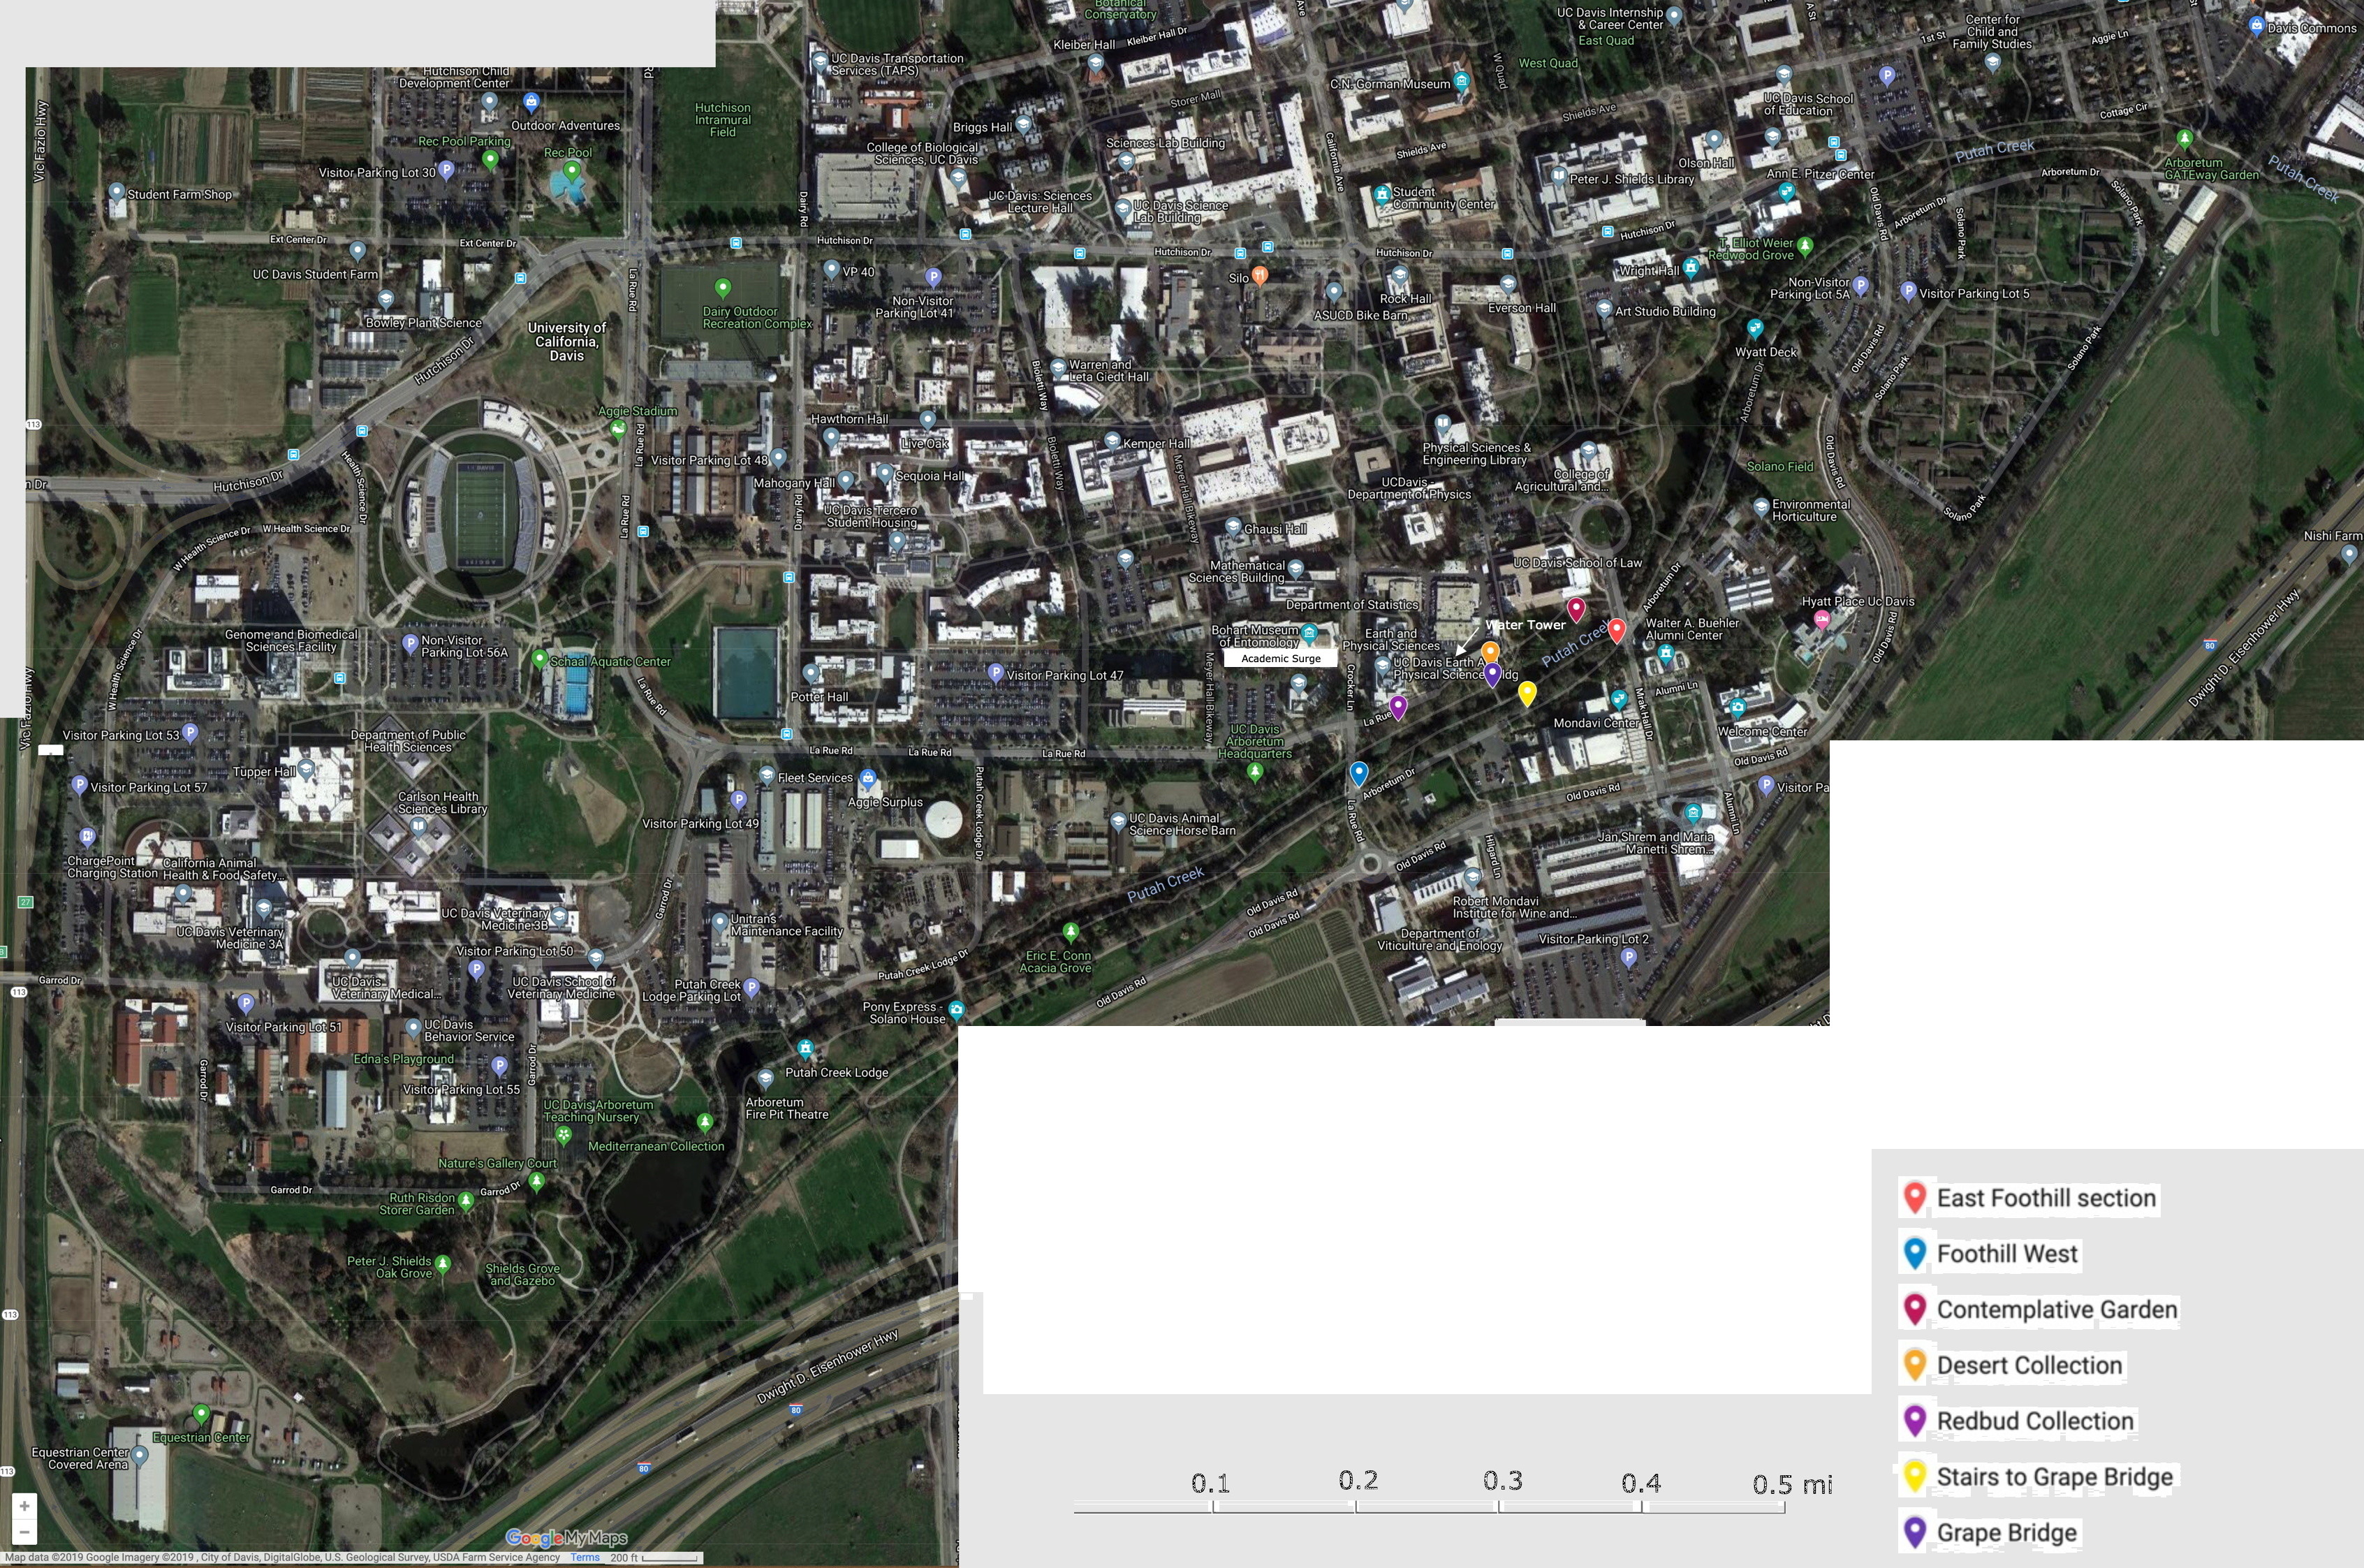Open the Rec Pool Parking green marker
This screenshot has width=2364, height=1568.
490,158
